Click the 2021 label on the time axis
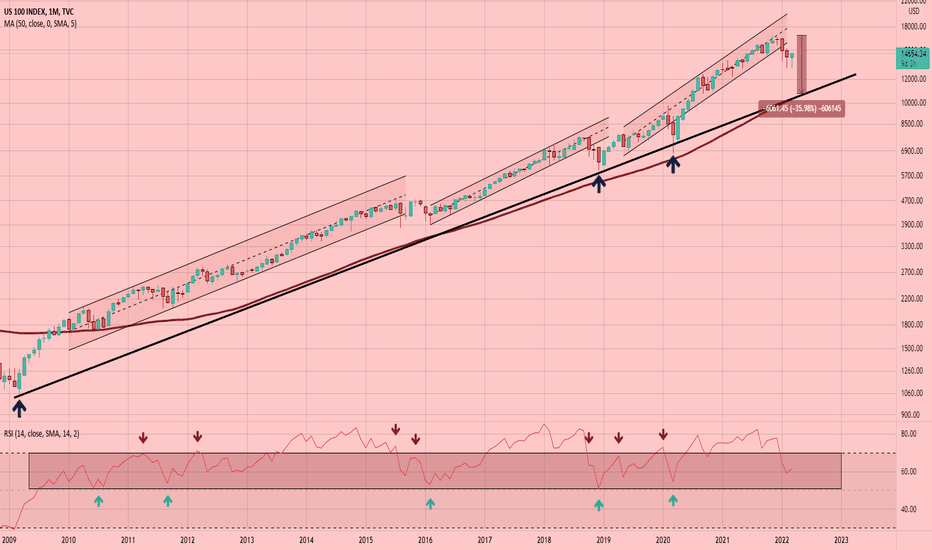 [722, 539]
